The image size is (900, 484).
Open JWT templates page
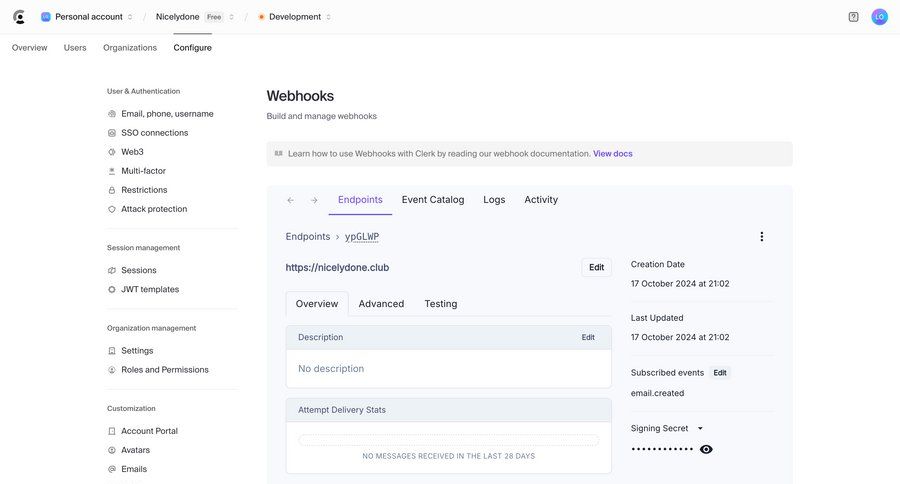(150, 289)
